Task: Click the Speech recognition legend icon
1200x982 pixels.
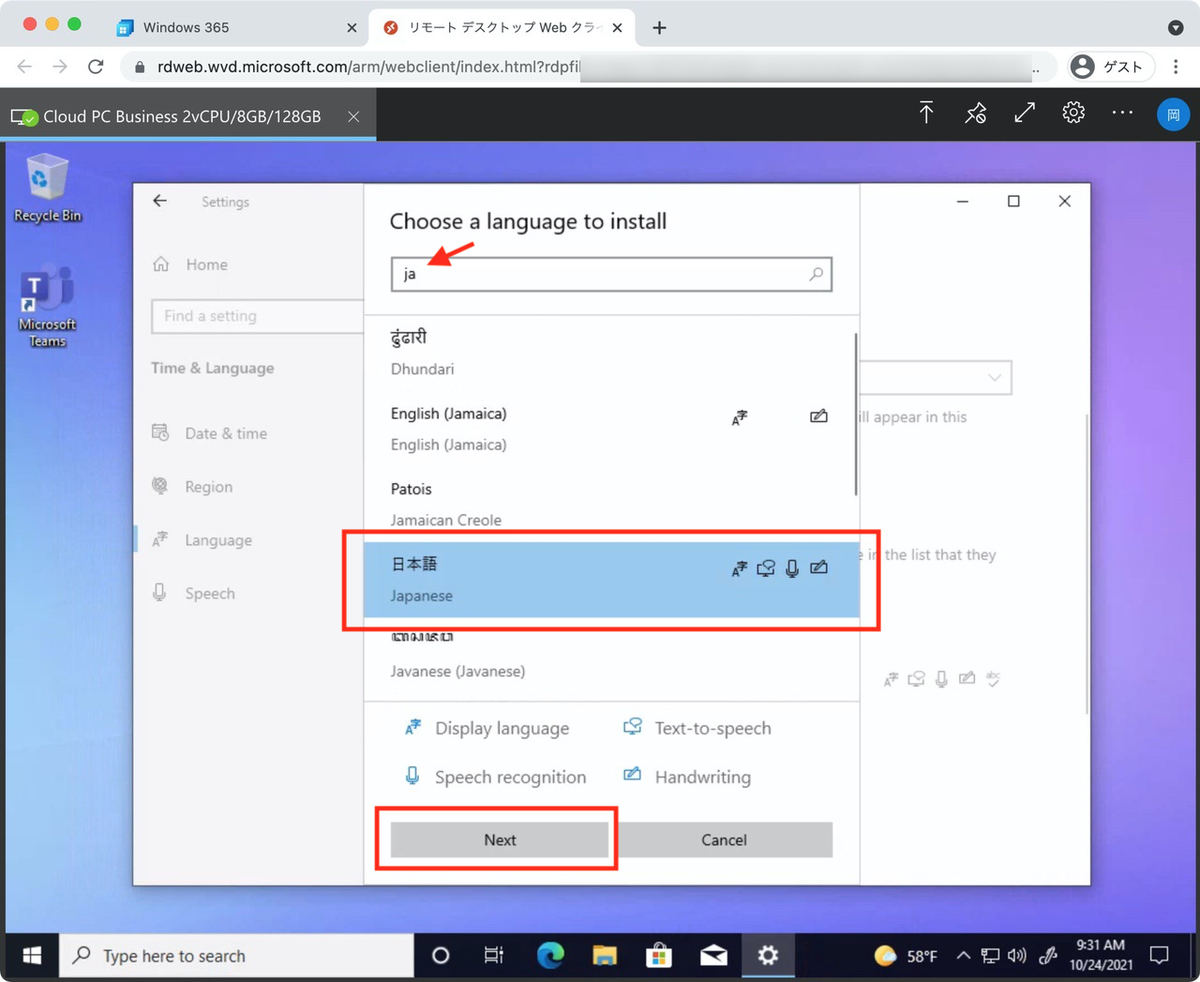Action: coord(412,776)
